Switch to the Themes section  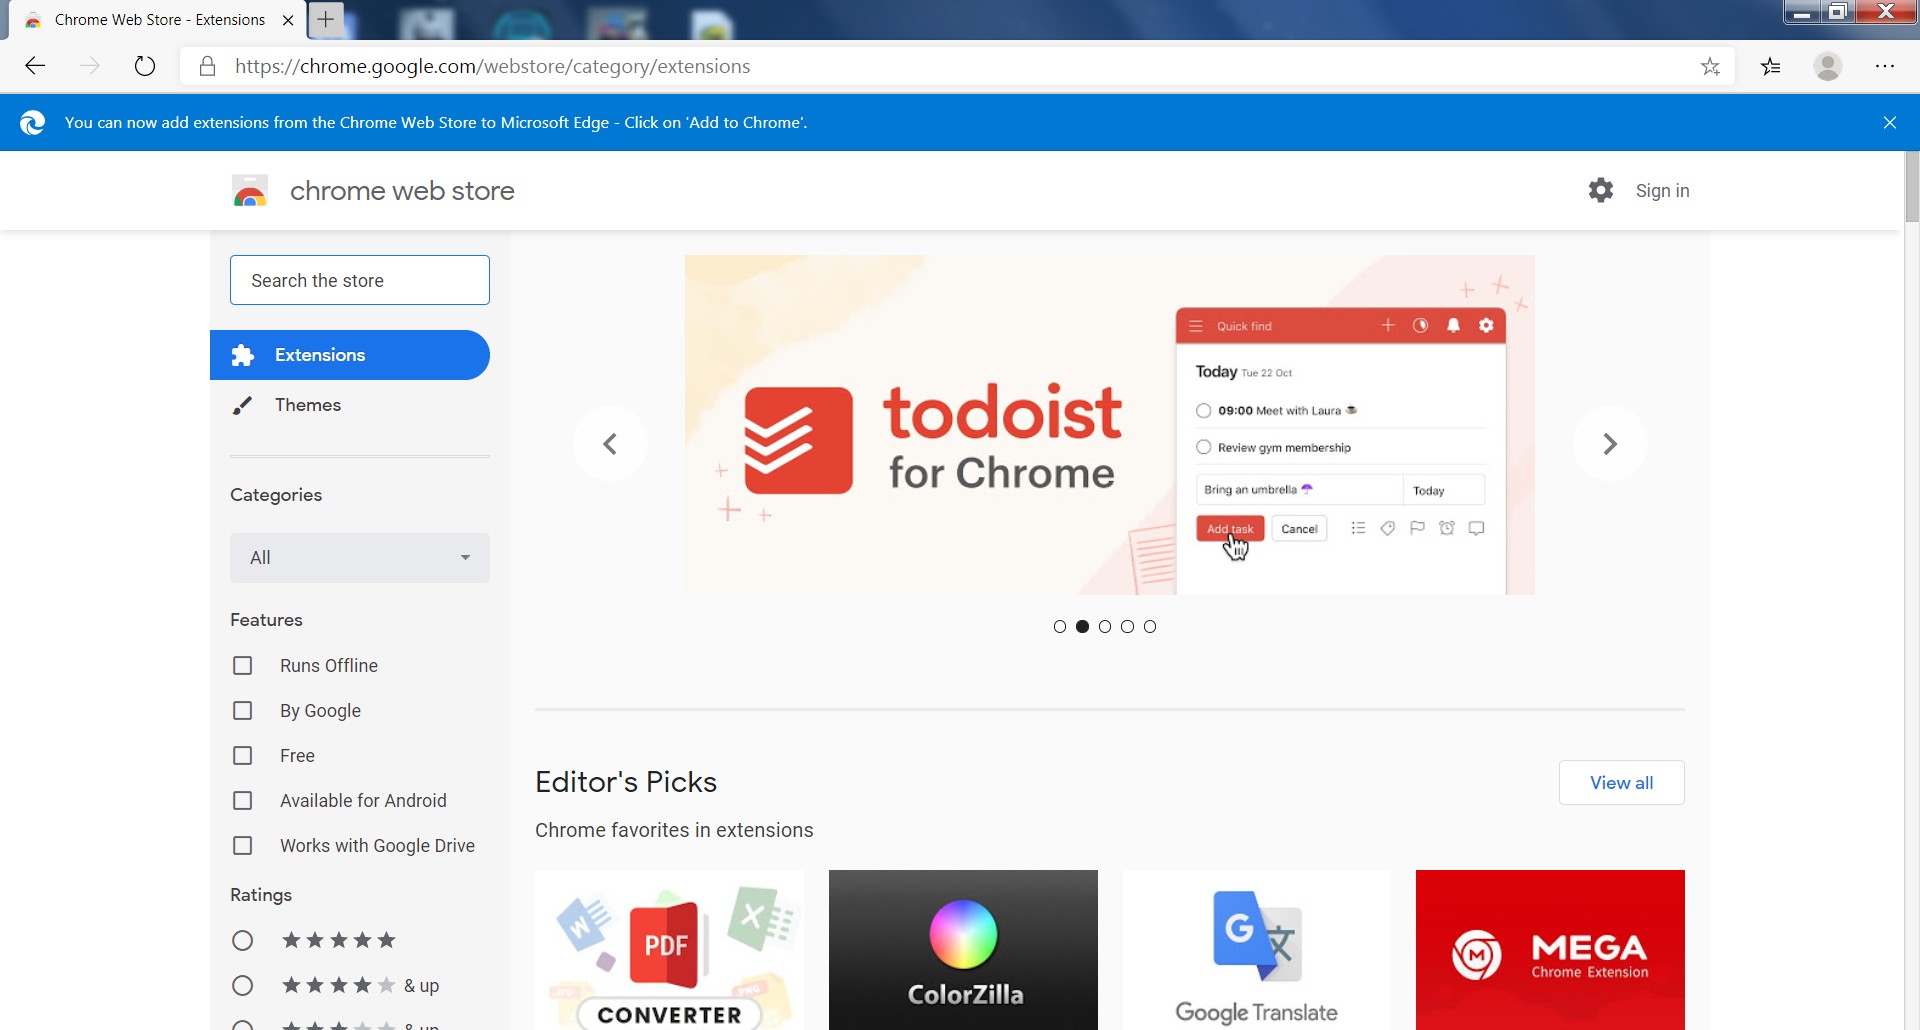tap(308, 405)
